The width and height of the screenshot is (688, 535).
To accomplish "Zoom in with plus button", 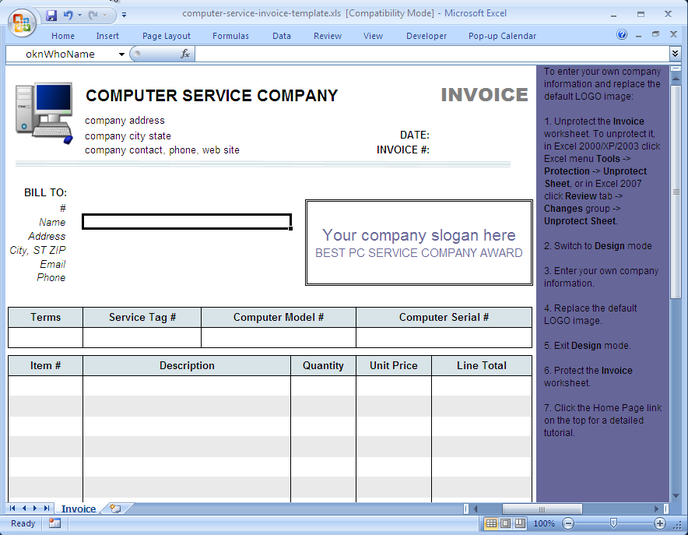I will 659,523.
